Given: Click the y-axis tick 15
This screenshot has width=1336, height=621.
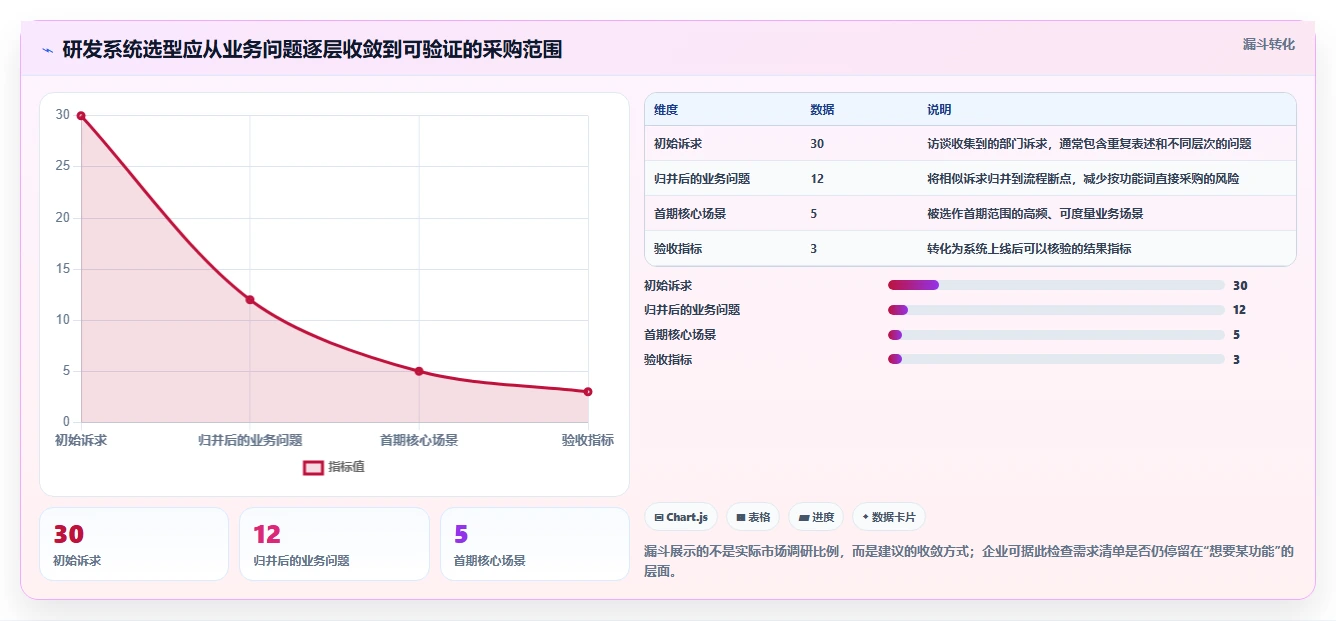Looking at the screenshot, I should point(63,269).
